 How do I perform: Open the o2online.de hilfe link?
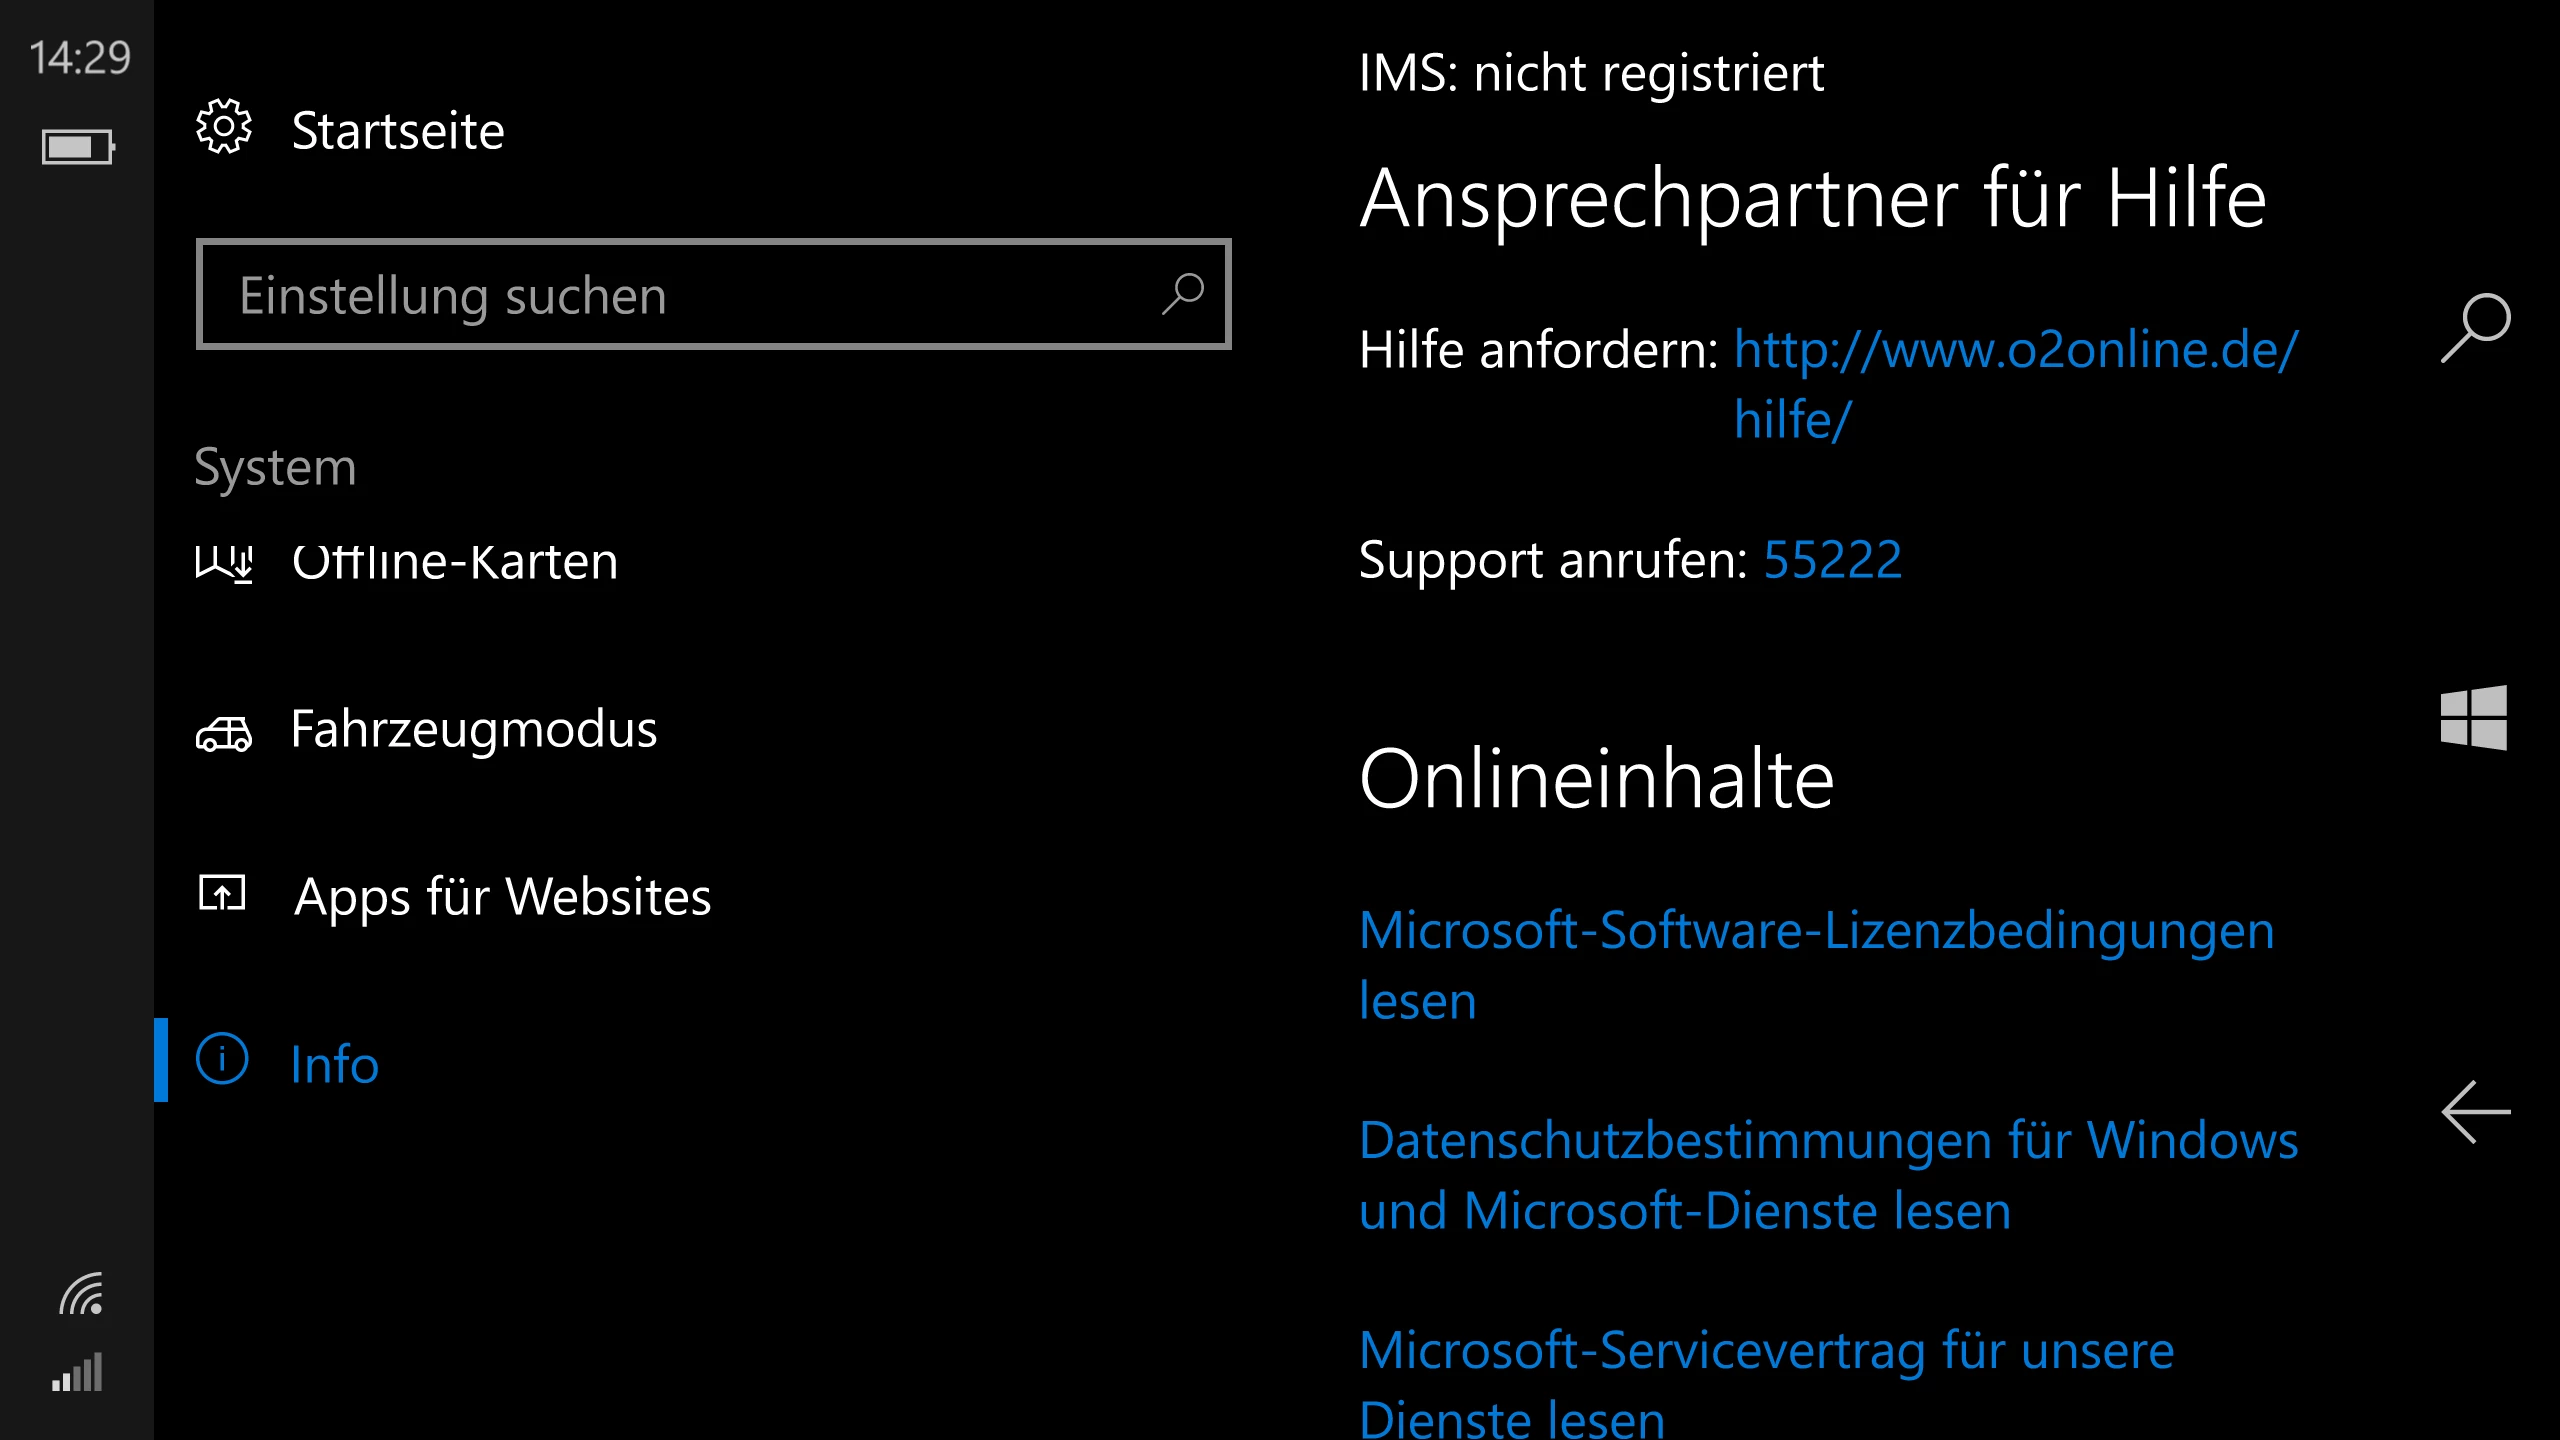2015,351
